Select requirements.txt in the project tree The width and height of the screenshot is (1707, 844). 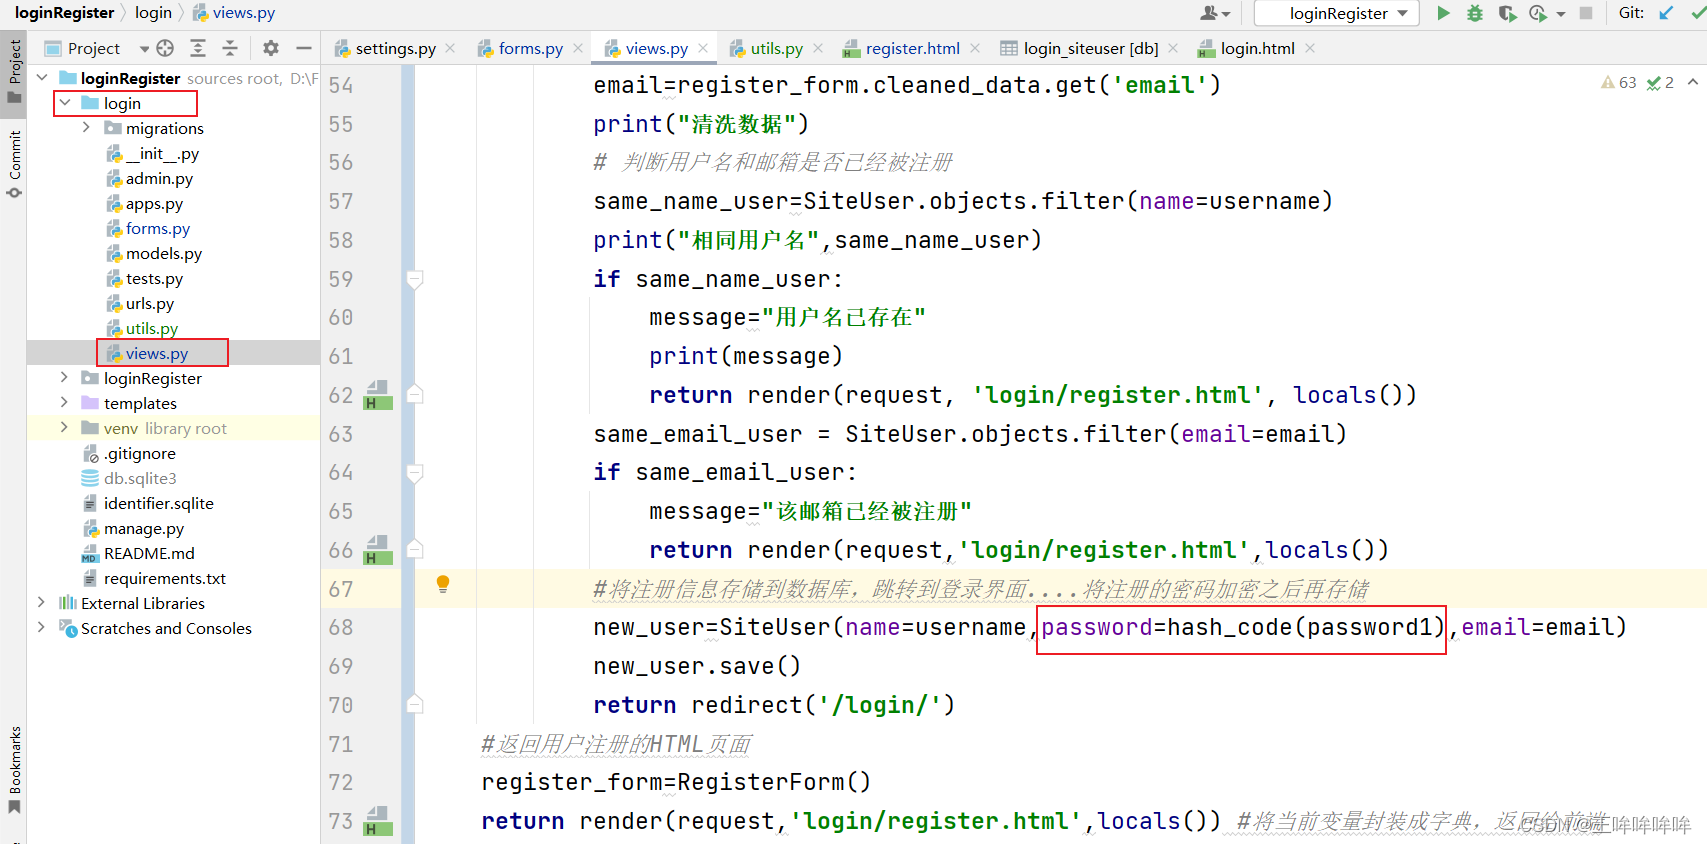[x=165, y=578]
